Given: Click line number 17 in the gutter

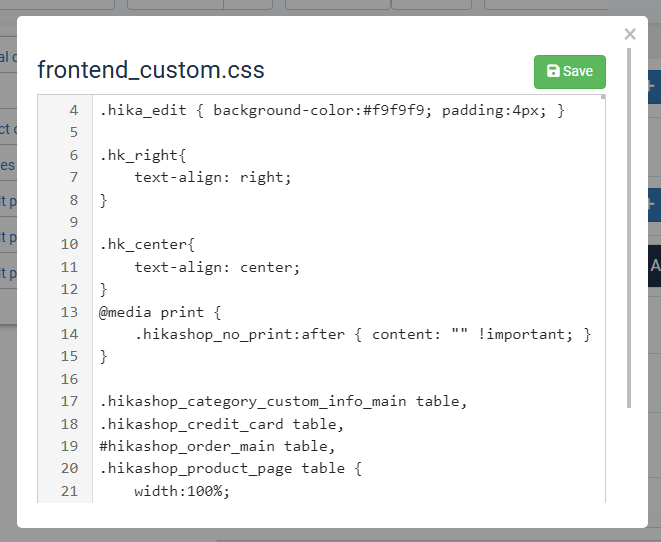Looking at the screenshot, I should [69, 401].
